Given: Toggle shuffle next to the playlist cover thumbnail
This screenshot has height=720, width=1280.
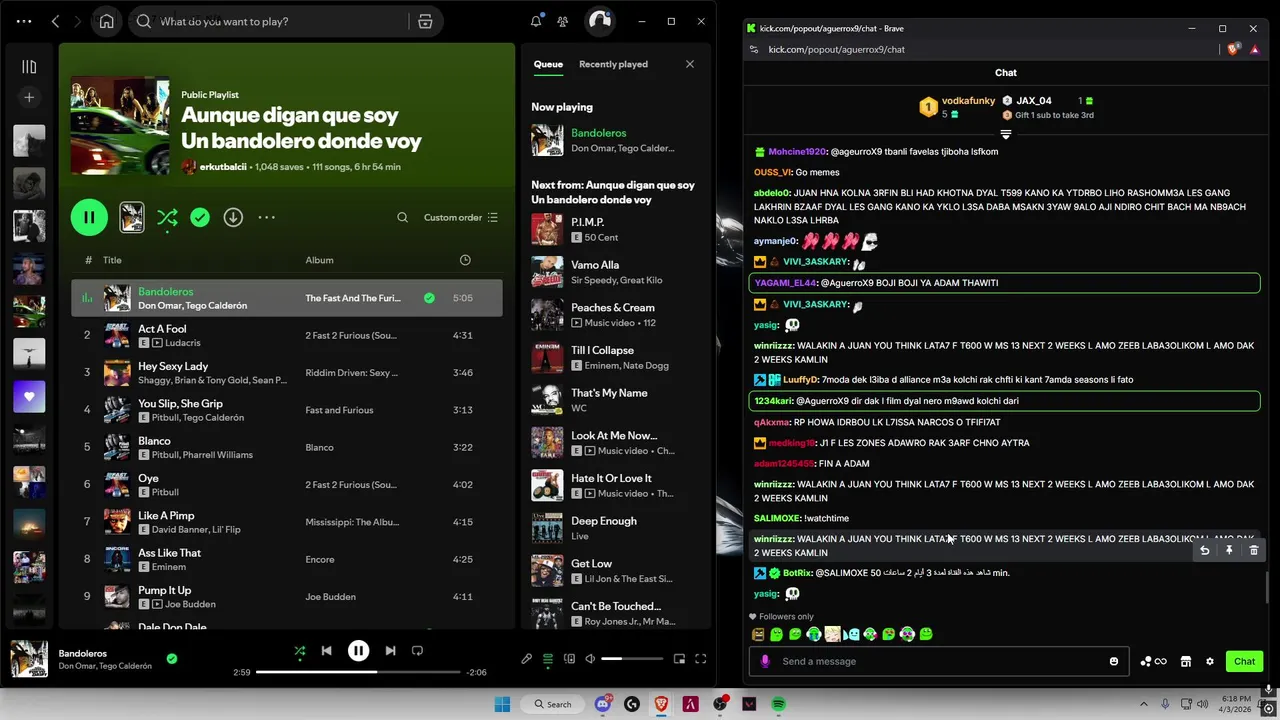Looking at the screenshot, I should point(167,217).
